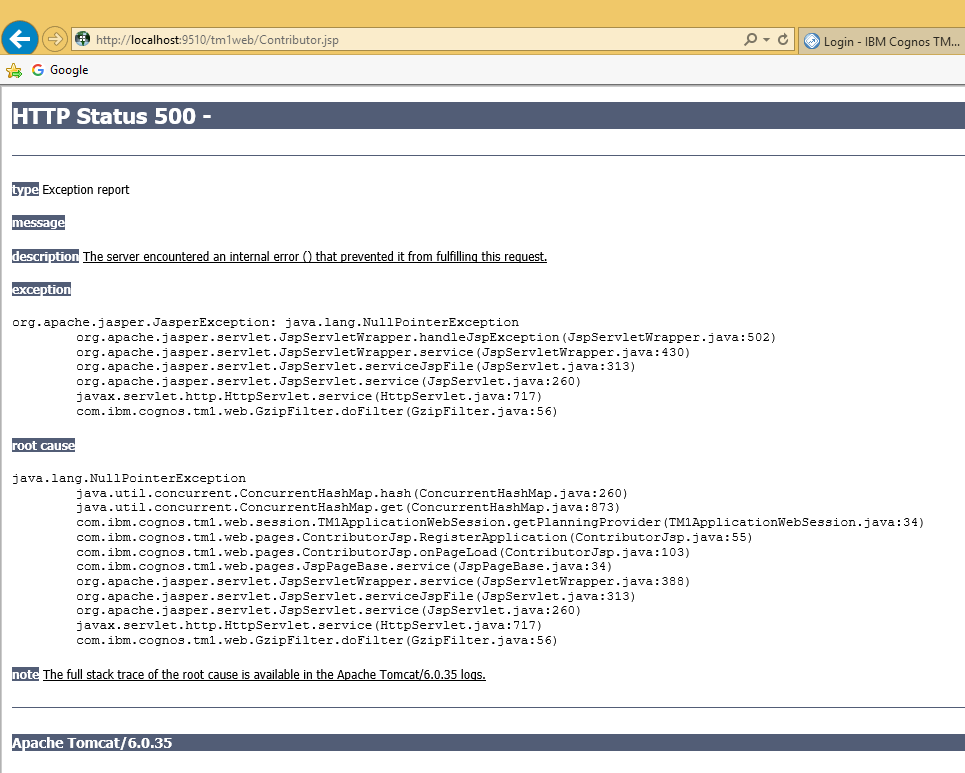The image size is (965, 773).
Task: Click the ConcurrentHashMap.hash stack line
Action: [351, 493]
